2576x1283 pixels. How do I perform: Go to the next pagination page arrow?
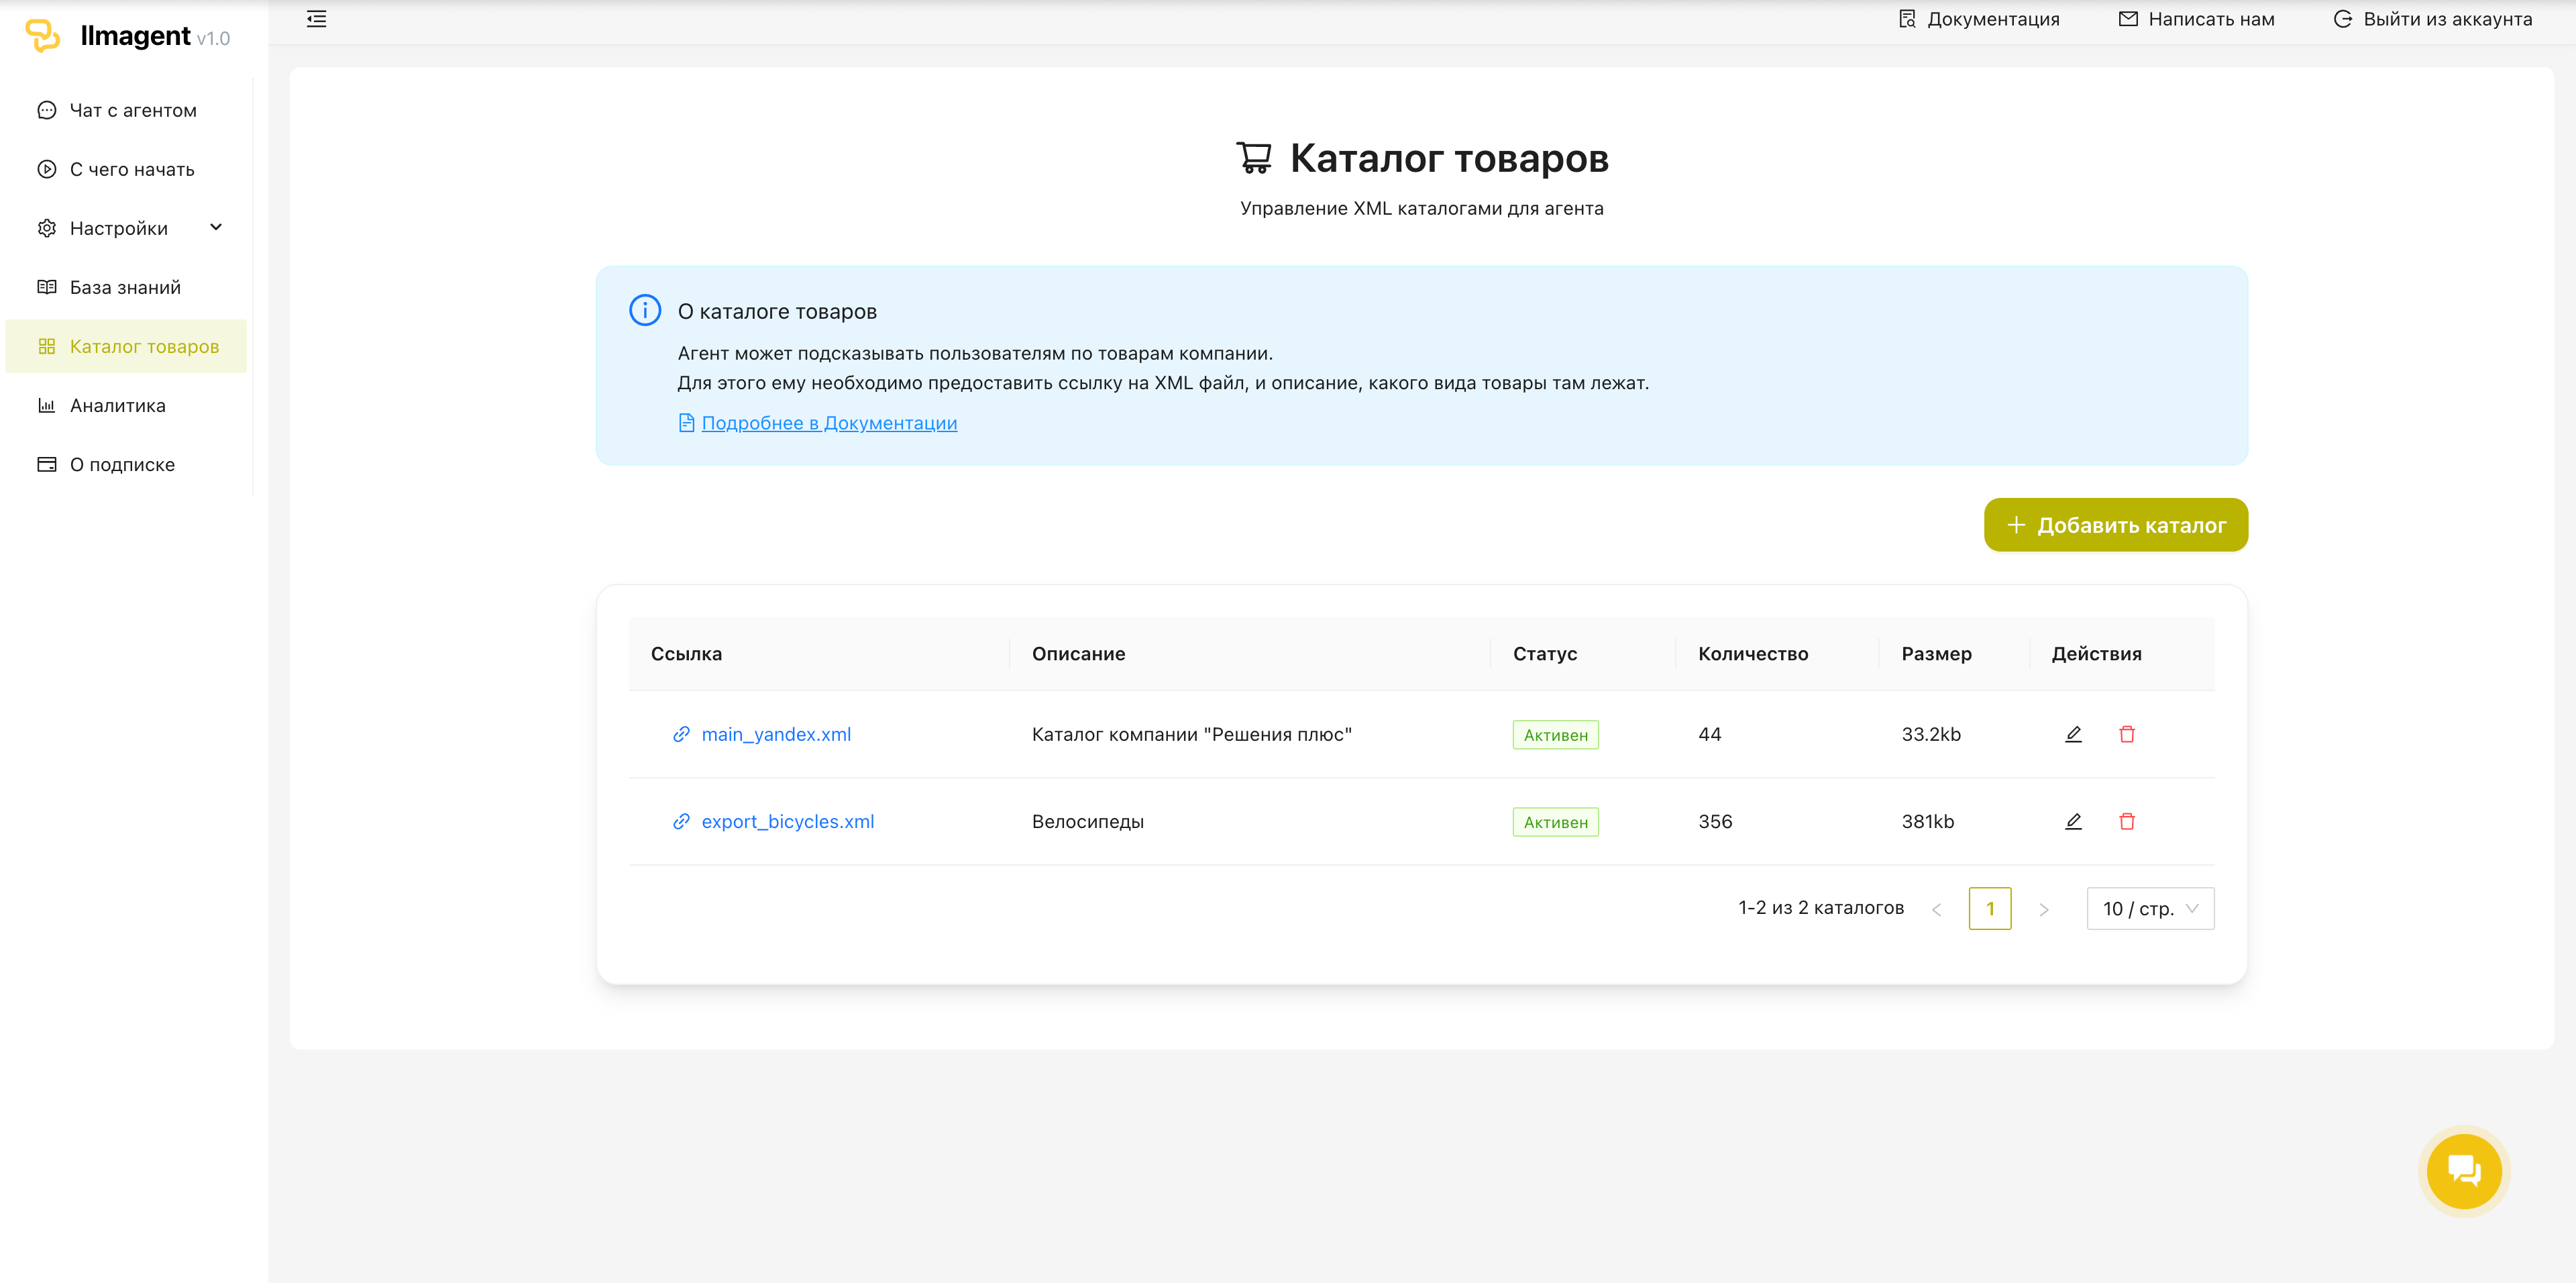pos(2044,909)
